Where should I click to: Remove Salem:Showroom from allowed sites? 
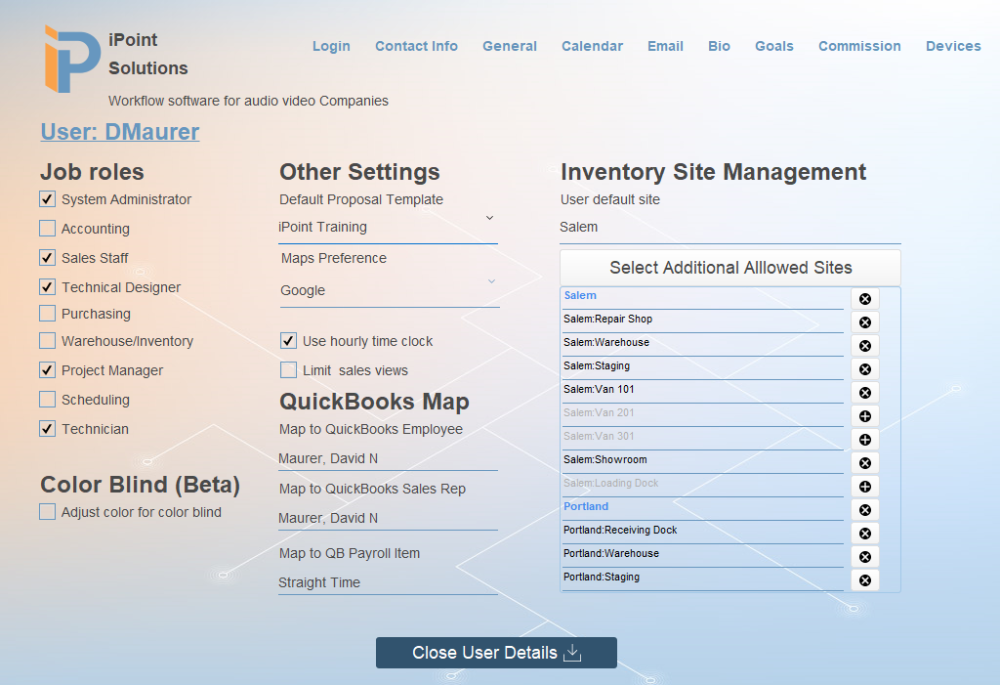[x=864, y=462]
